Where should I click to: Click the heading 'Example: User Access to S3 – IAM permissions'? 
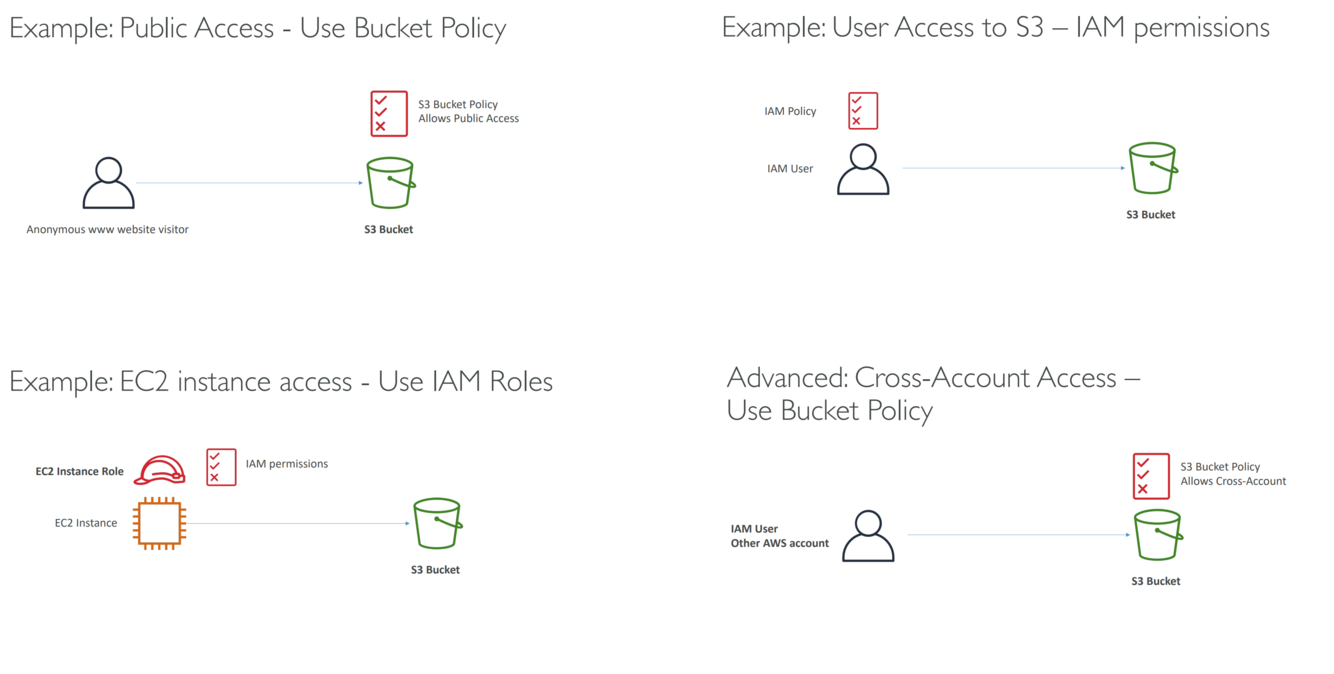tap(995, 27)
